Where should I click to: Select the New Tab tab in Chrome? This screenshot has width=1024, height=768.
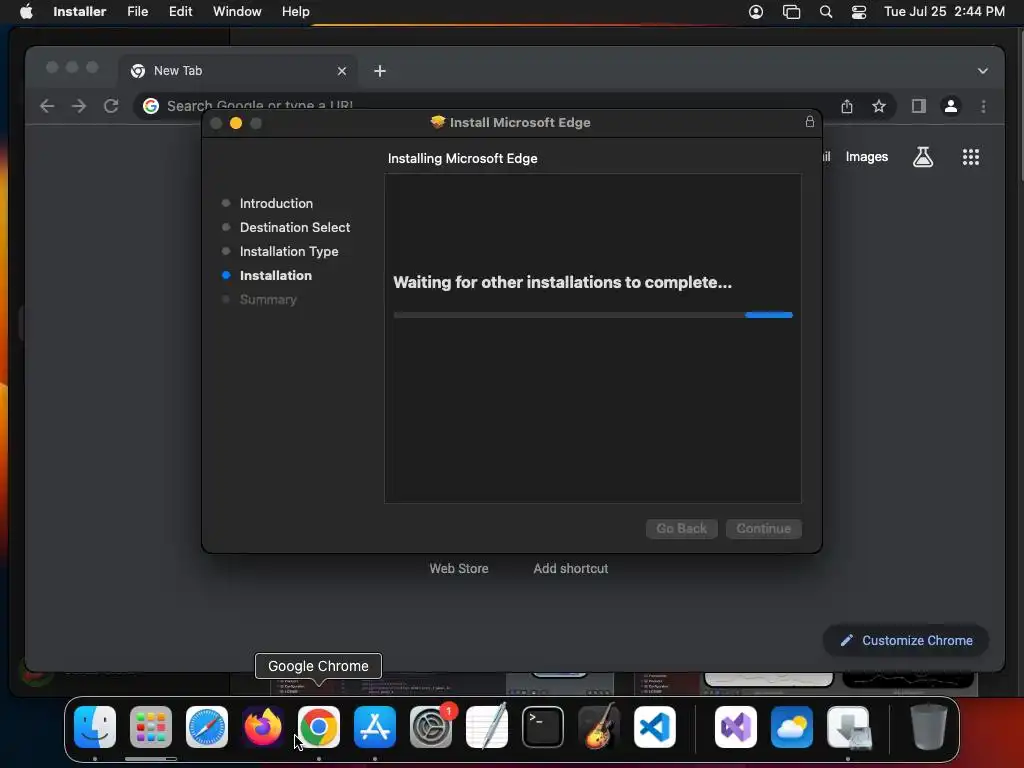(x=238, y=71)
